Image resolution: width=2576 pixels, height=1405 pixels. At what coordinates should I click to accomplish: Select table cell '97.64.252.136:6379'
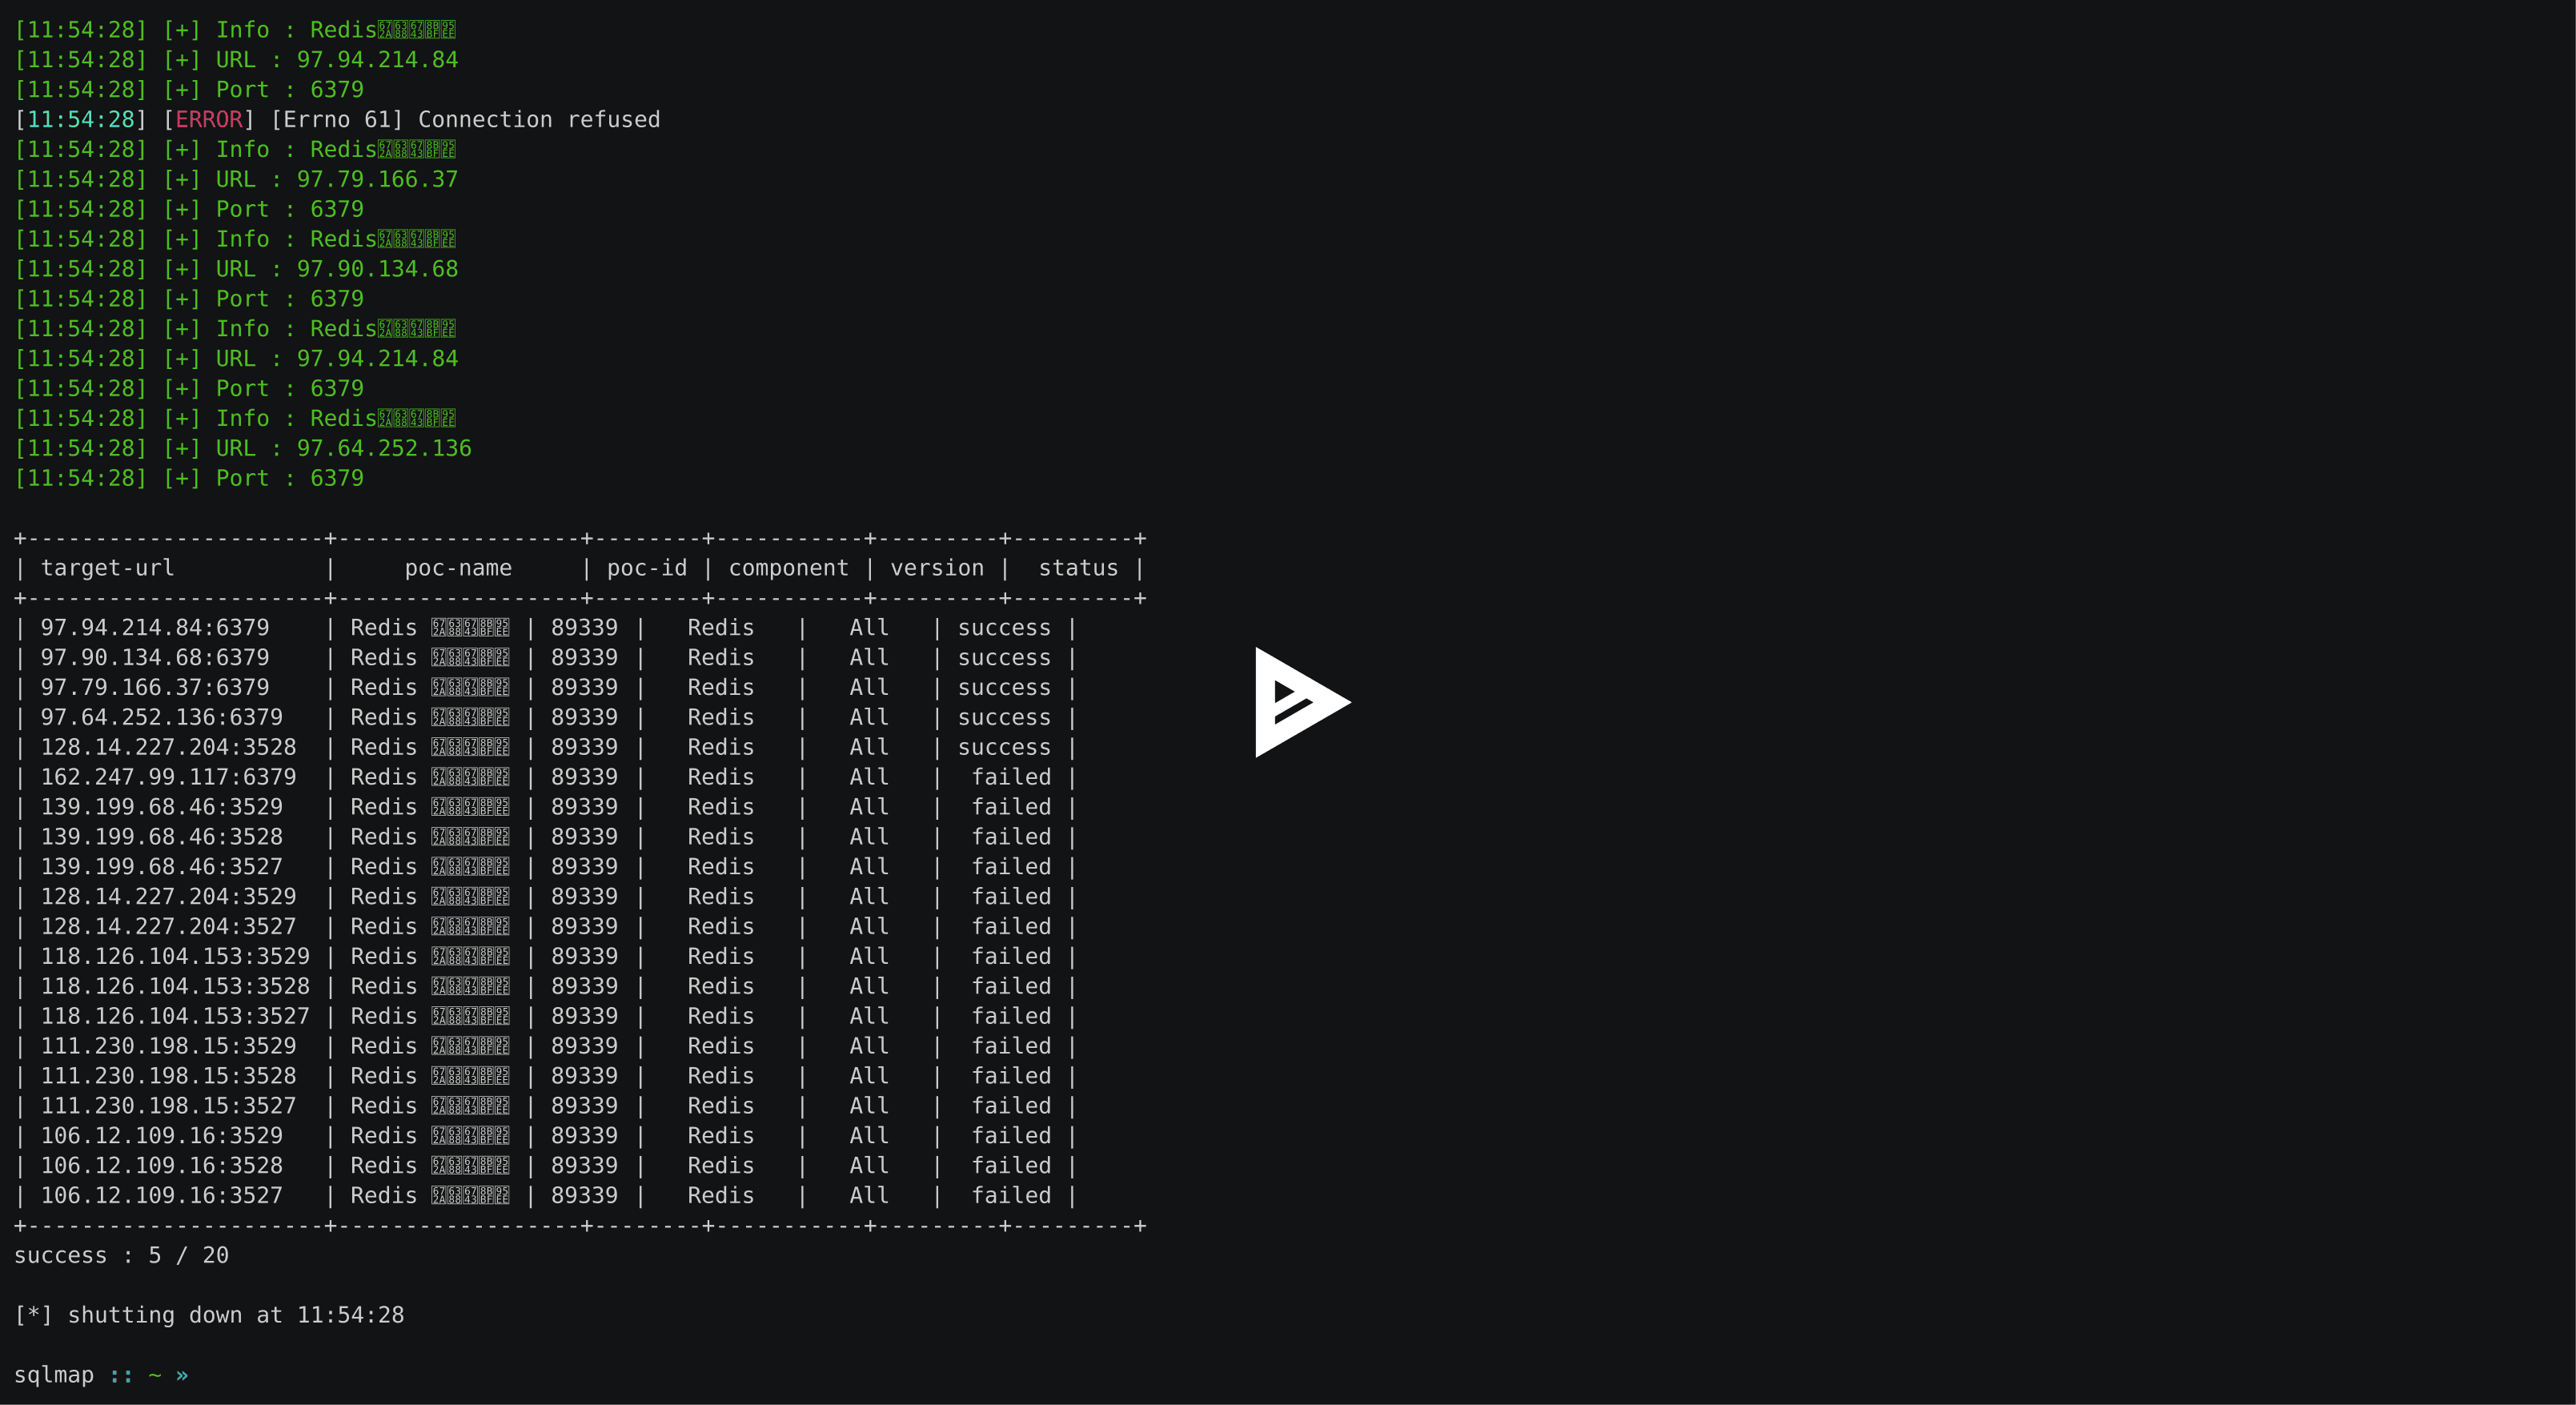coord(162,718)
